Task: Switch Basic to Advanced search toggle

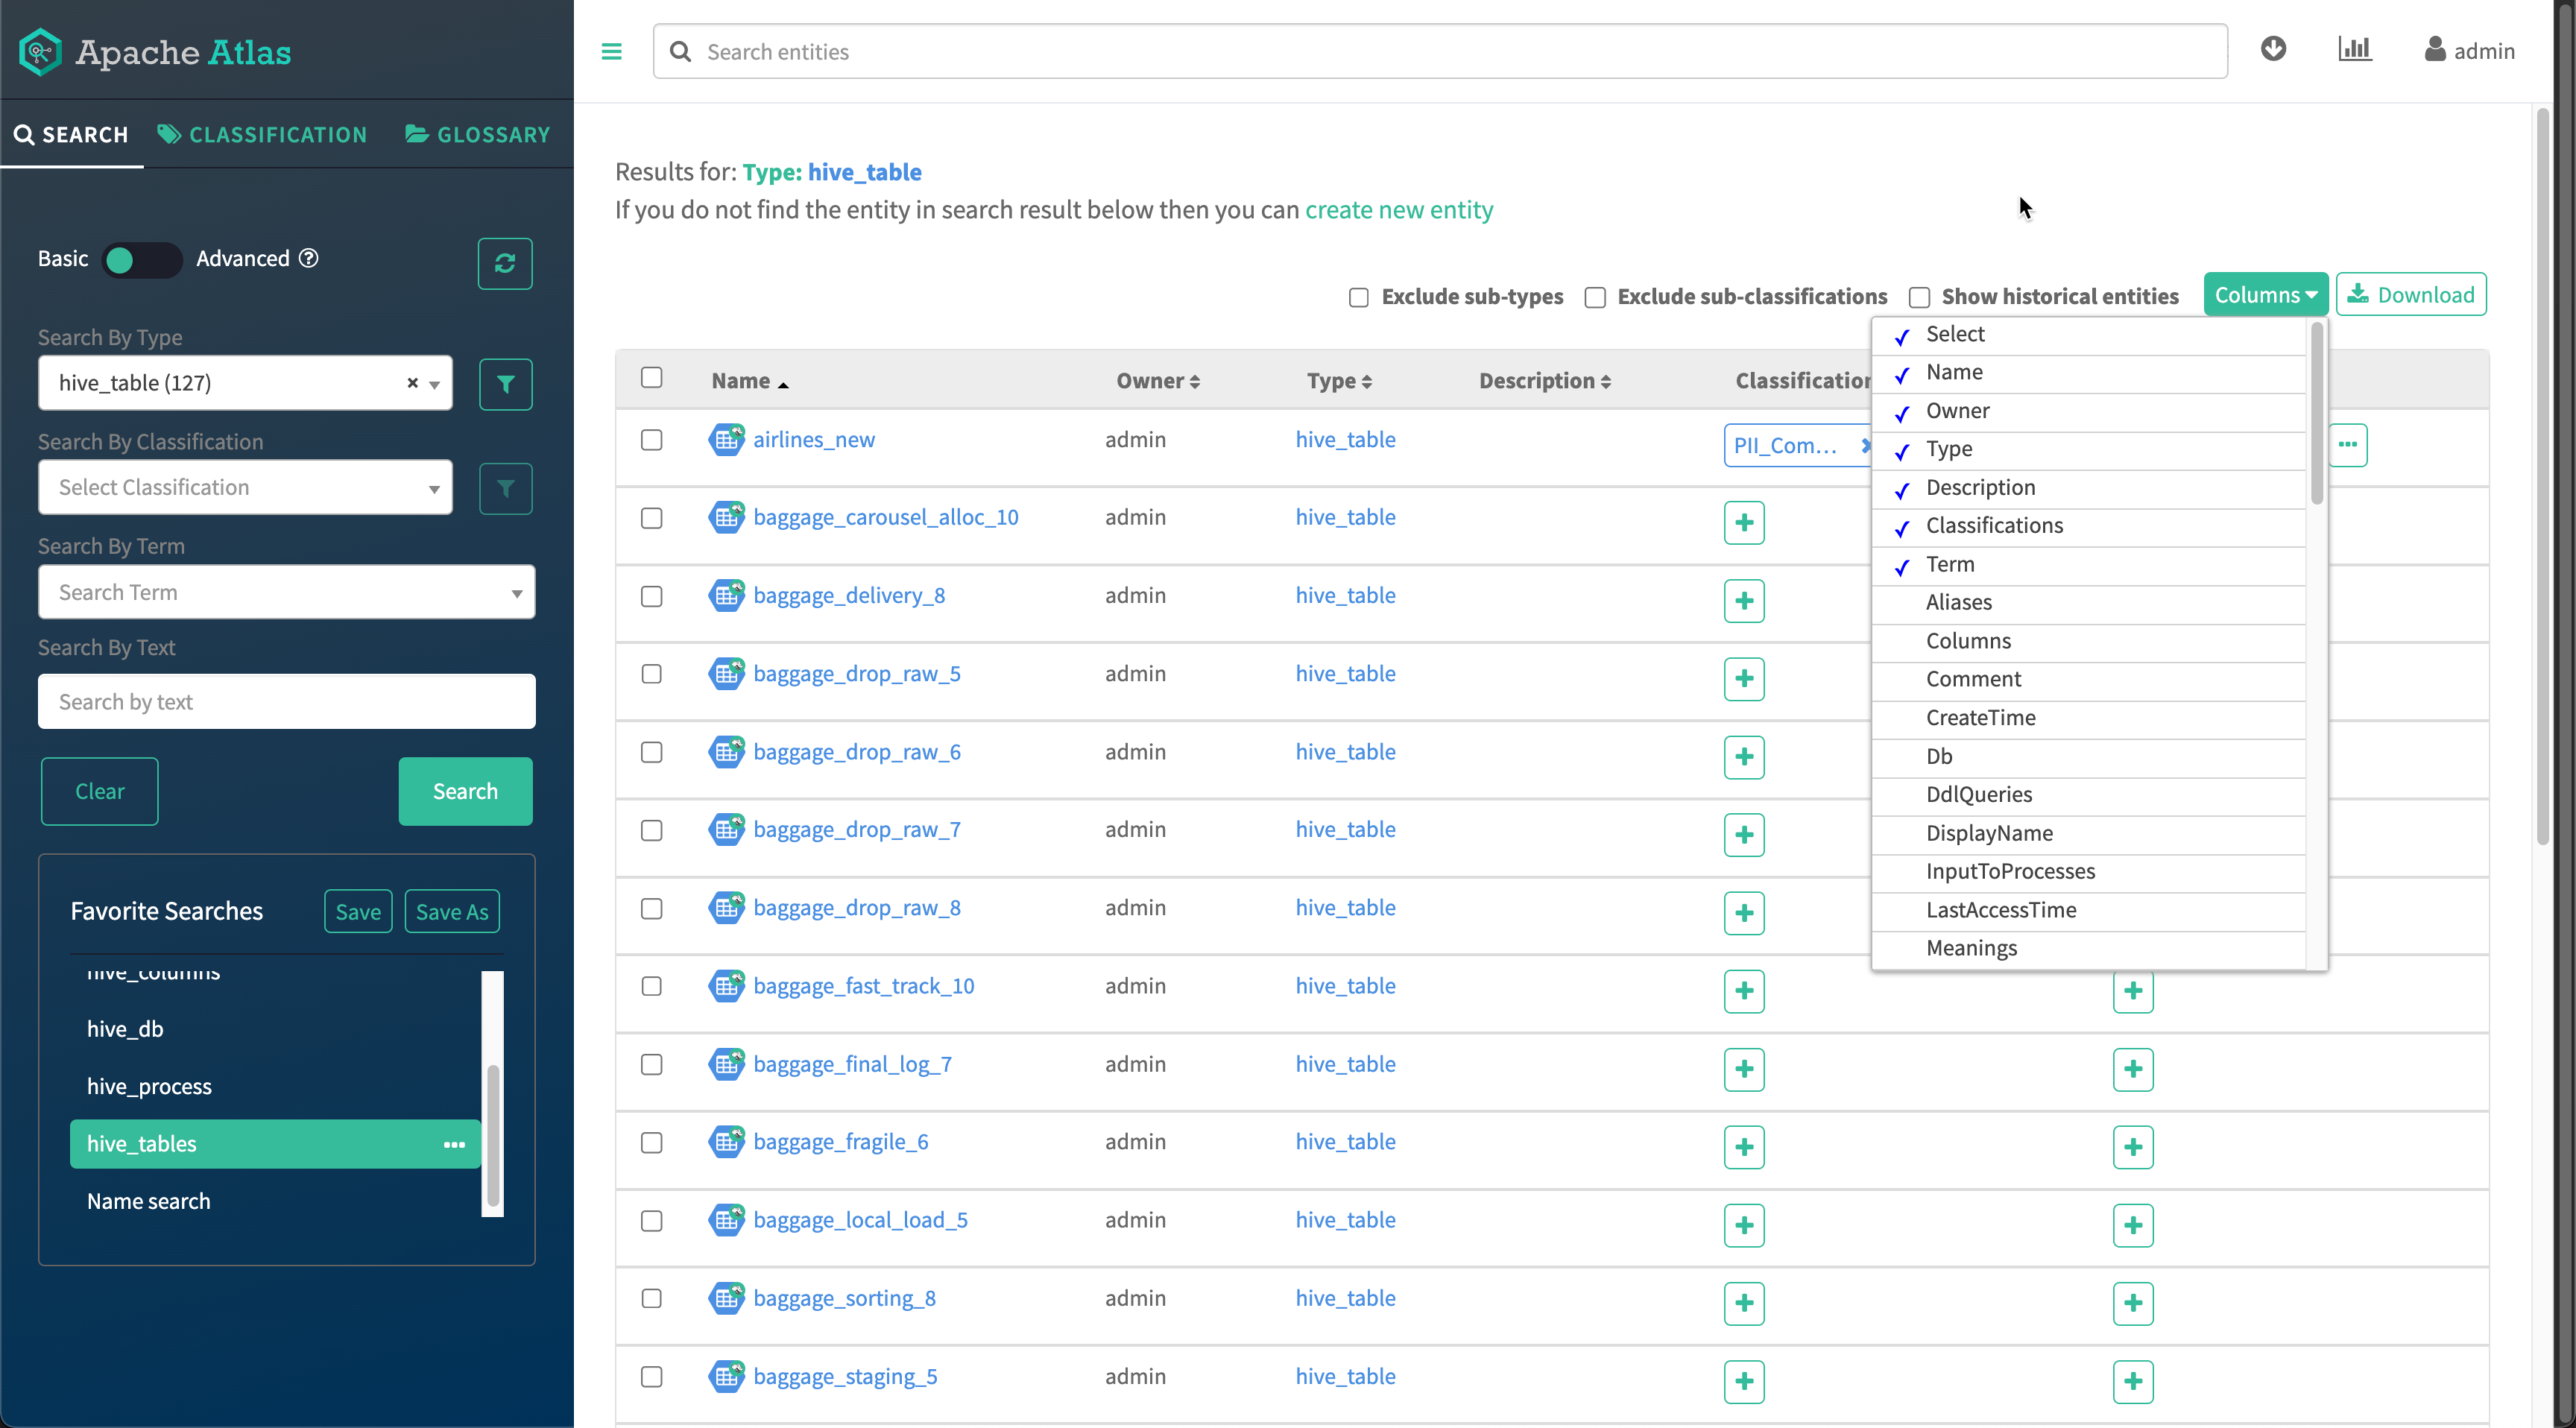Action: point(141,260)
